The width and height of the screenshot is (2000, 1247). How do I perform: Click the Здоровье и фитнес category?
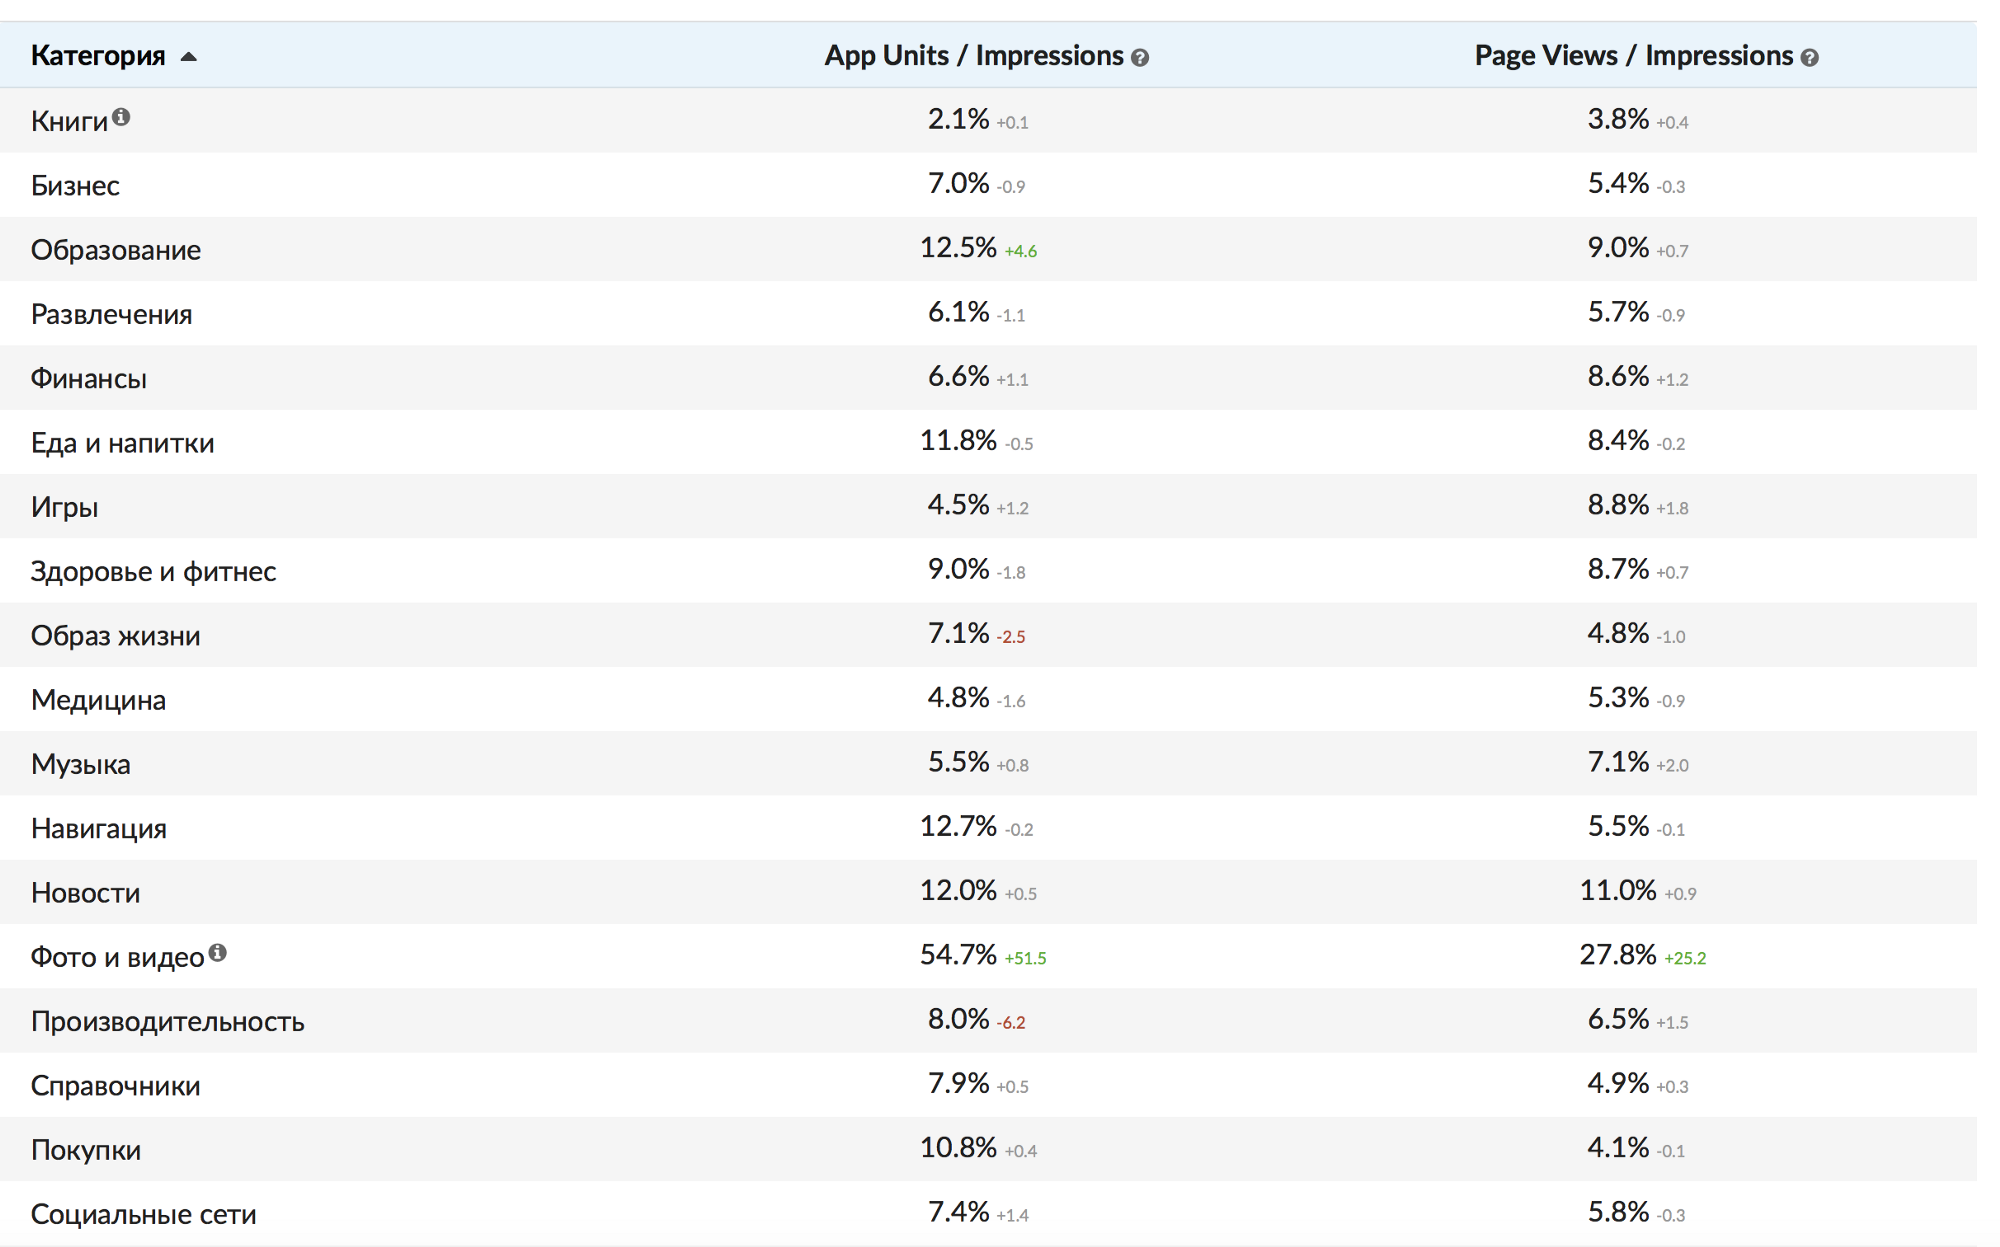(153, 572)
